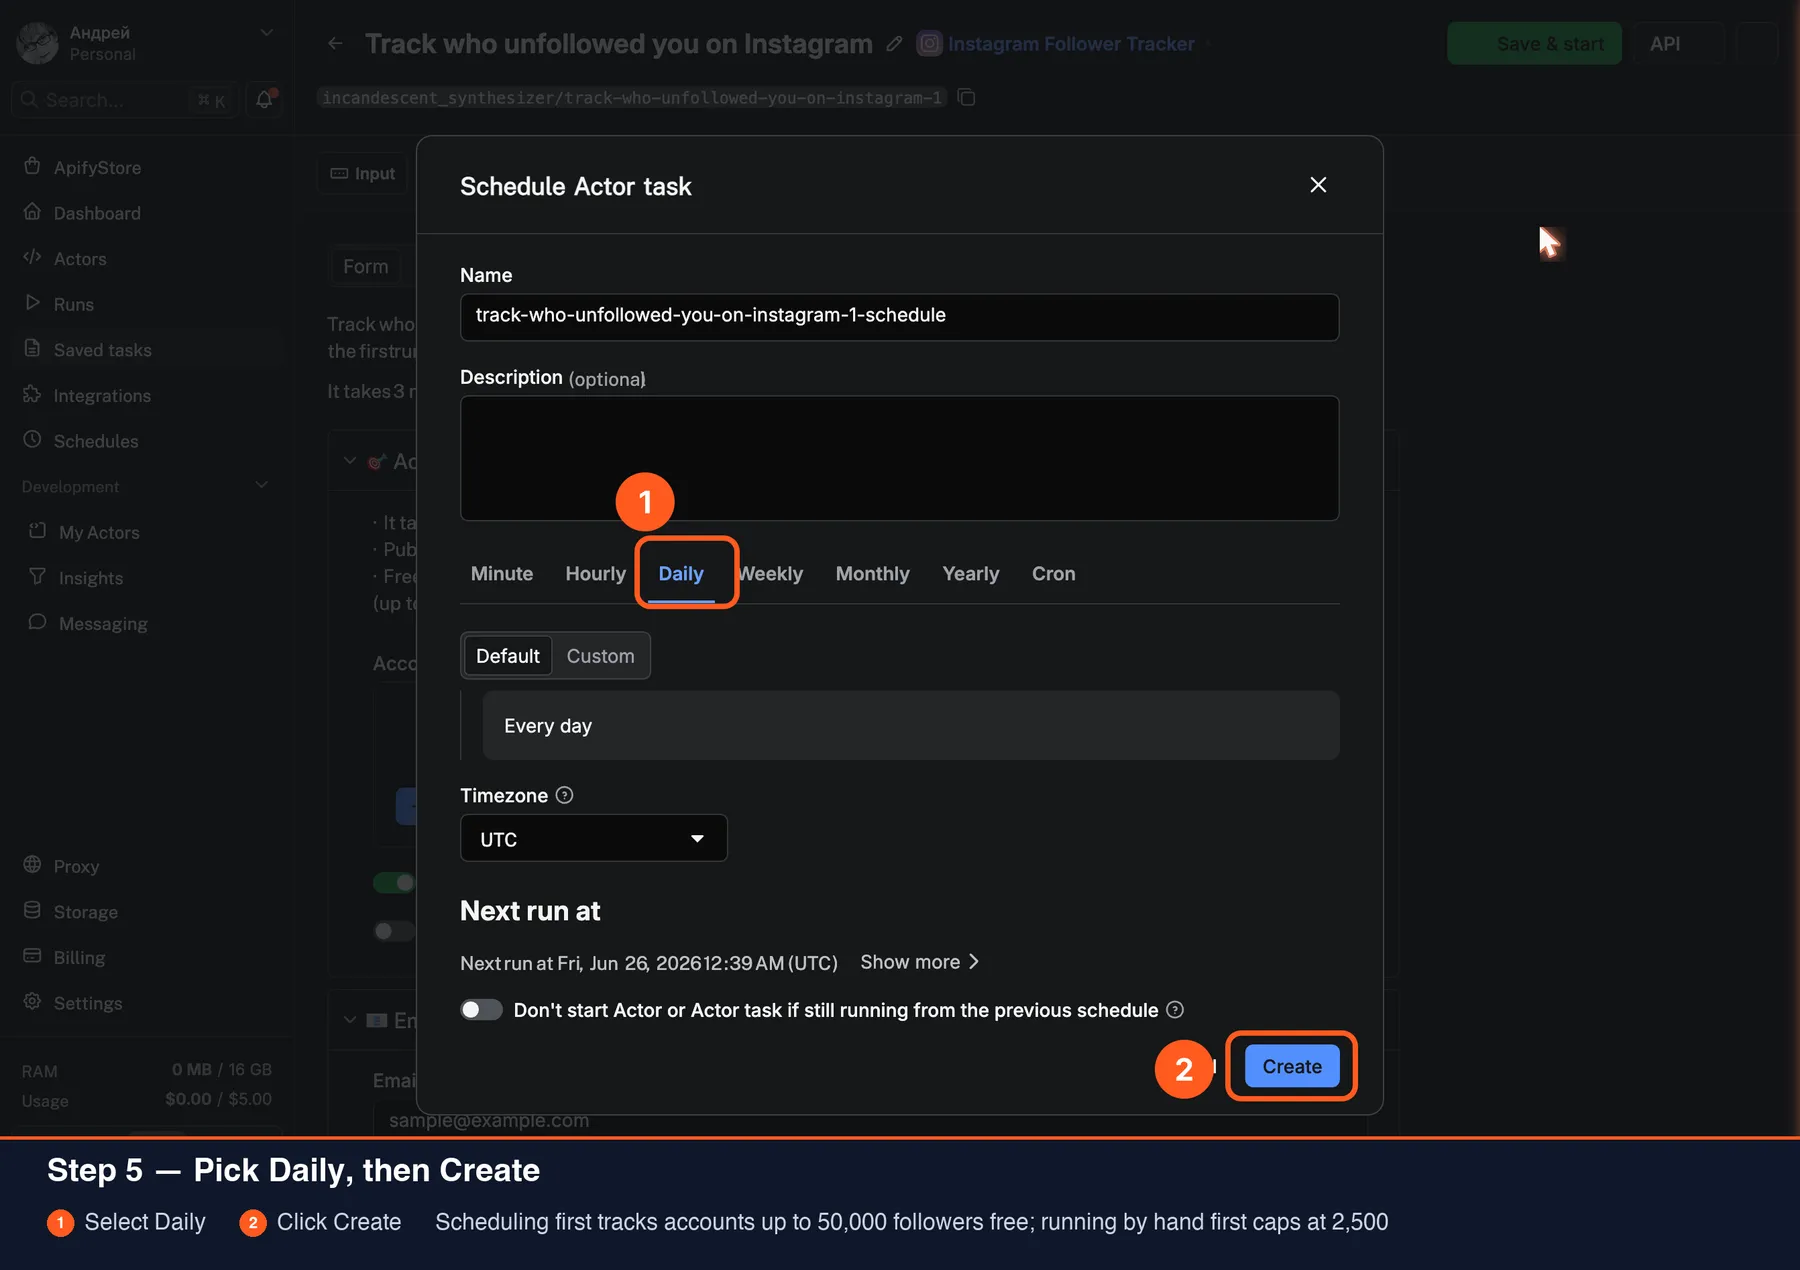Image resolution: width=1800 pixels, height=1270 pixels.
Task: Switch to the Hourly schedule tab
Action: (x=595, y=573)
